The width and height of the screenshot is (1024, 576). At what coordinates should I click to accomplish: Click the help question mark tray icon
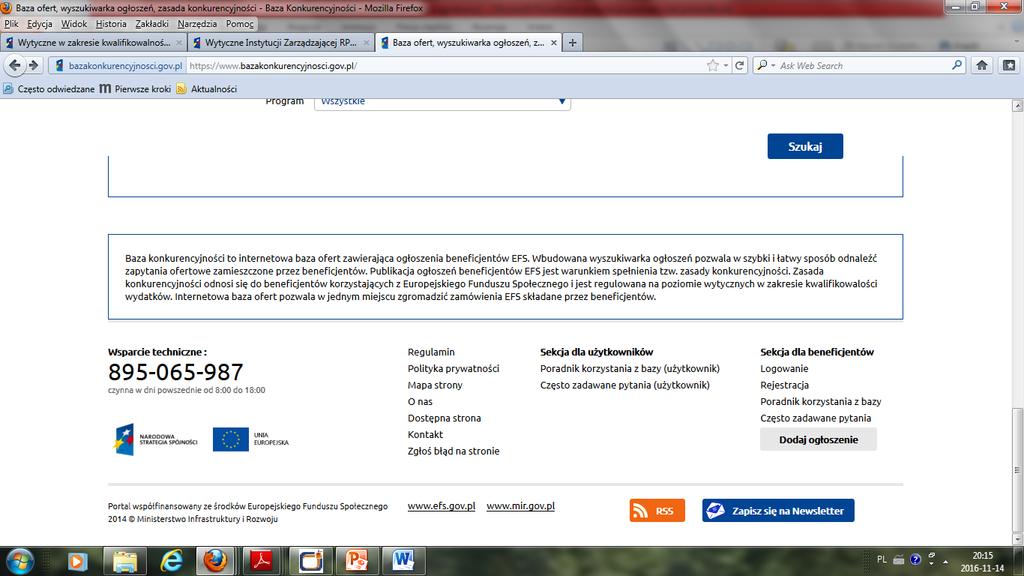point(916,560)
